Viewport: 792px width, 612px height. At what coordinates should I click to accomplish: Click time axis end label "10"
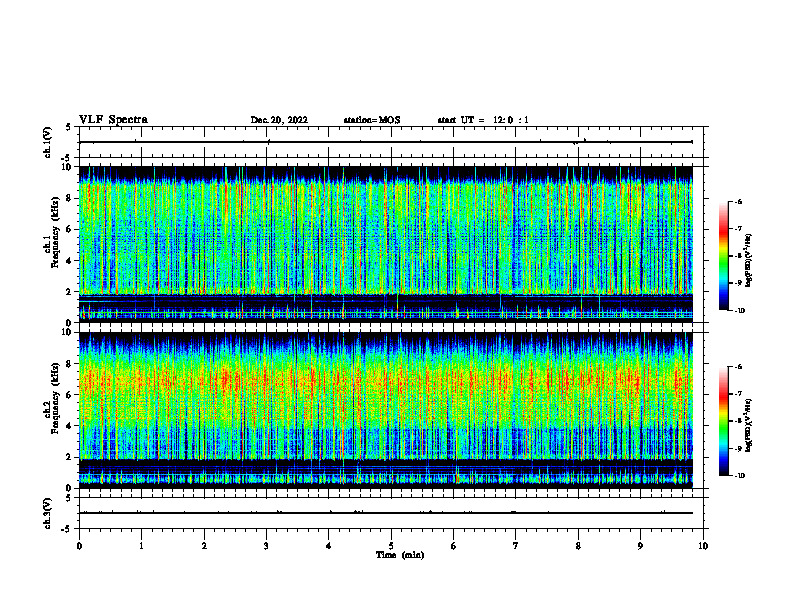point(703,546)
